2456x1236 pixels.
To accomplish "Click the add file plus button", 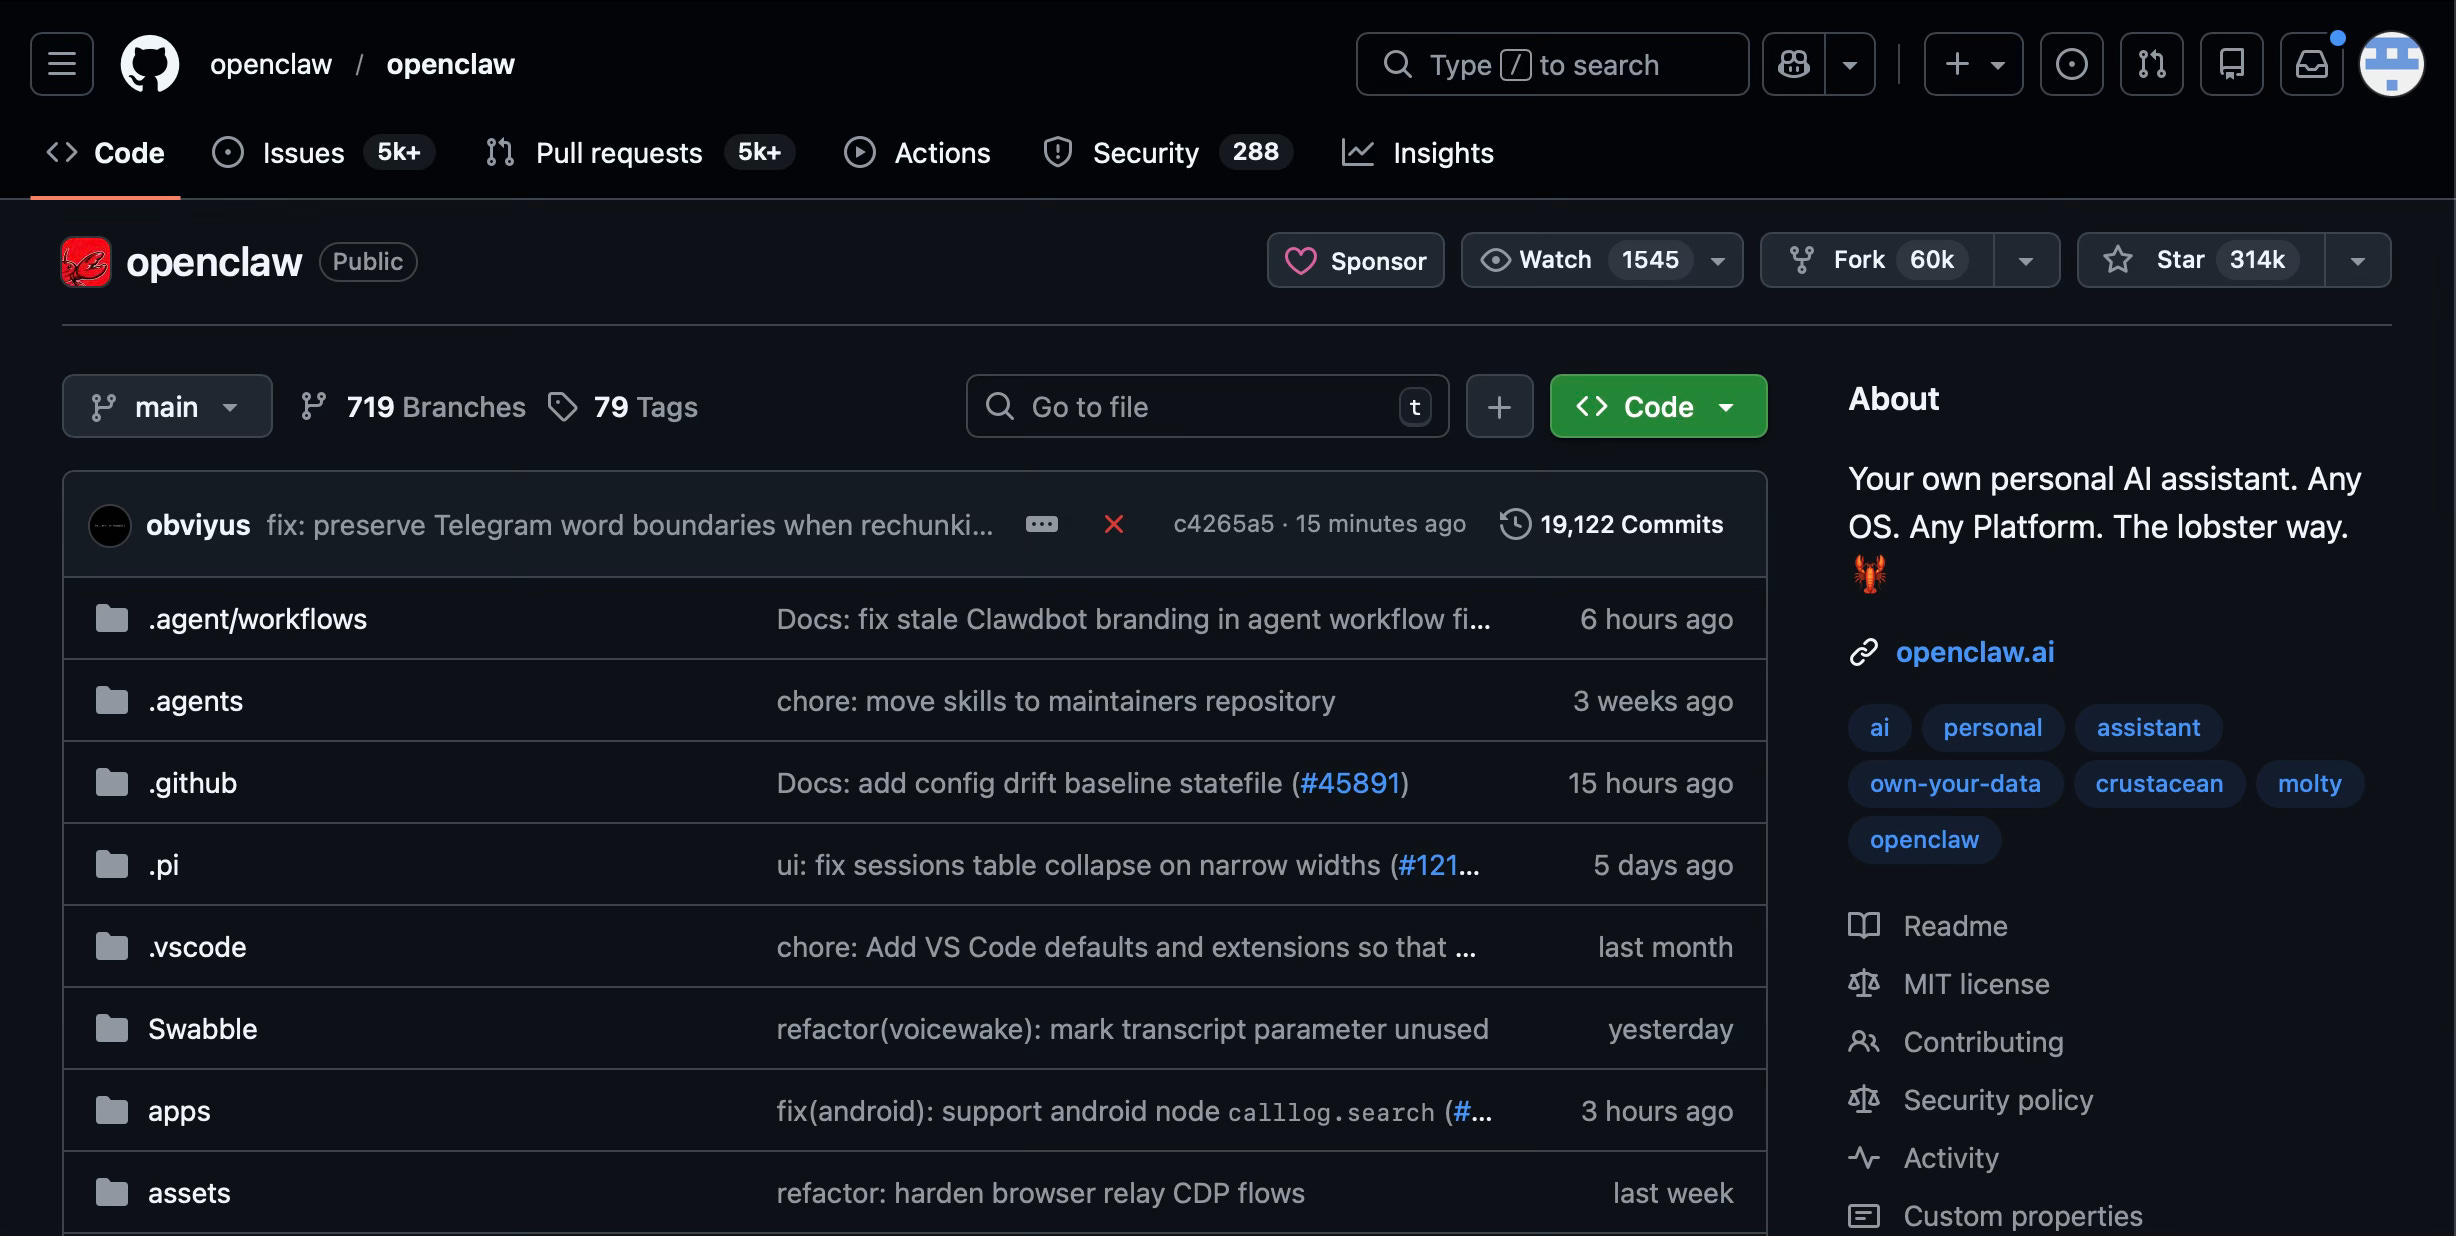I will [1499, 406].
